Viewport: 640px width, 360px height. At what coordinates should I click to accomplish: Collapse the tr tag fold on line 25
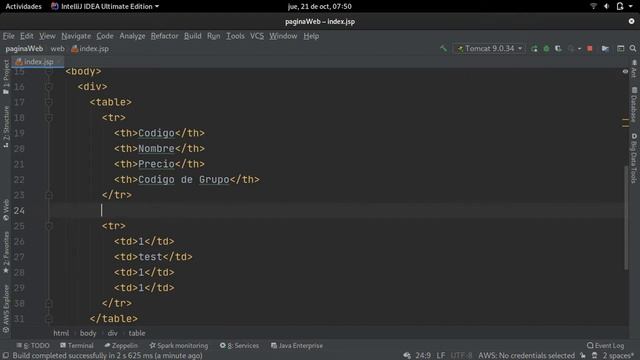coord(49,226)
